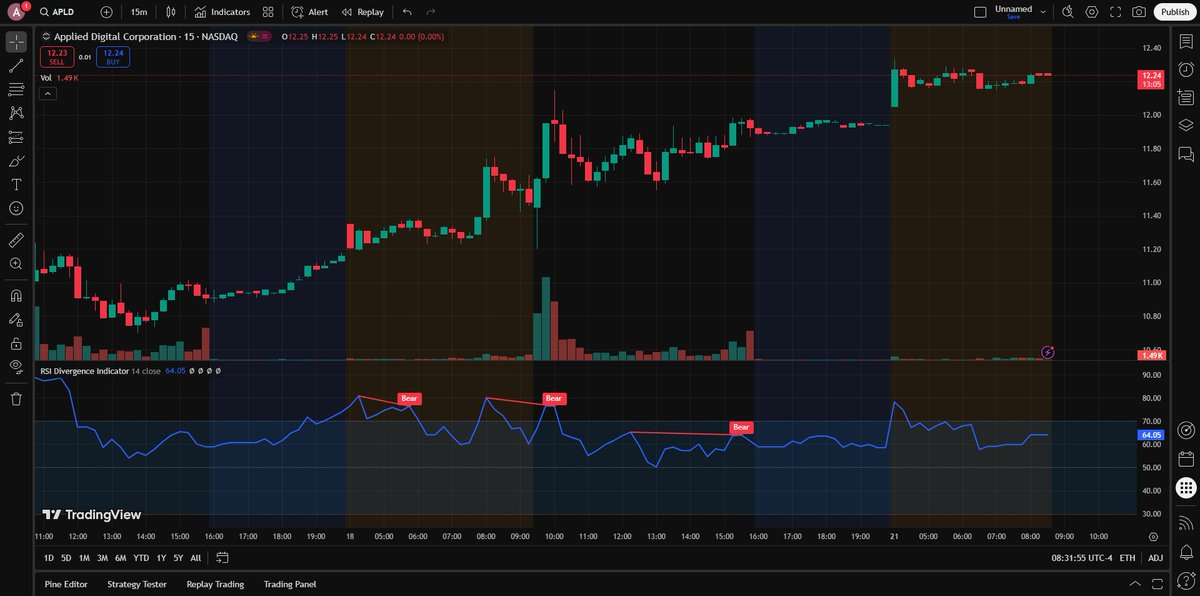Select the zoom in tool

pos(16,264)
